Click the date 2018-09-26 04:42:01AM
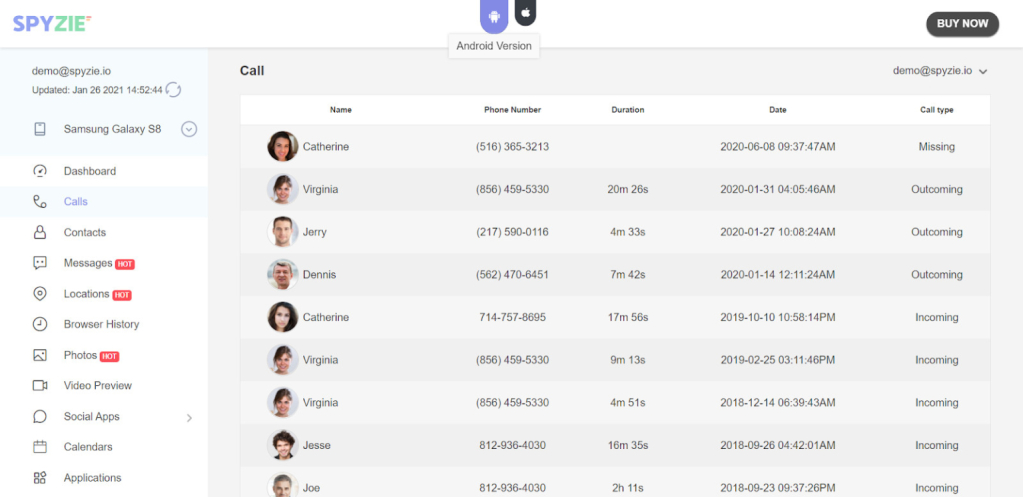1023x497 pixels. [778, 445]
